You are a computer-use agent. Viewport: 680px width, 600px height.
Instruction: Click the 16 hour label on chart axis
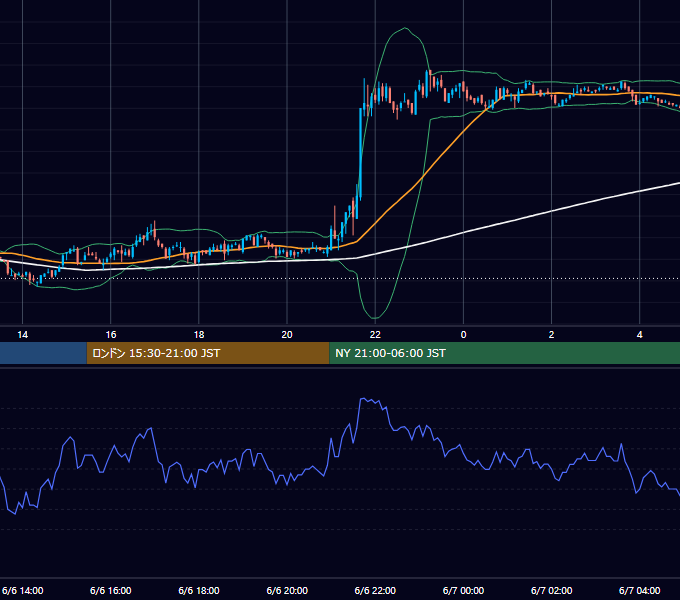[x=111, y=335]
